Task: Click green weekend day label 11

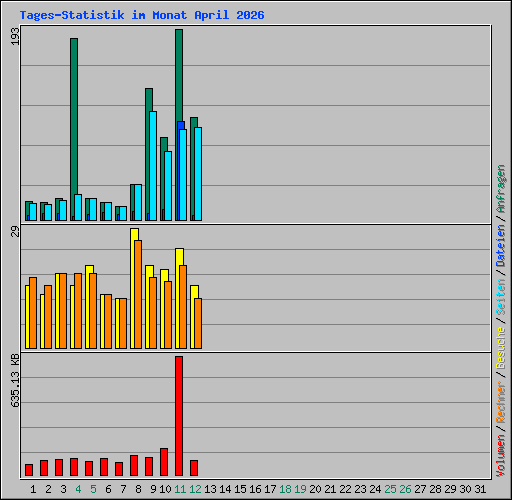Action: pos(180,489)
